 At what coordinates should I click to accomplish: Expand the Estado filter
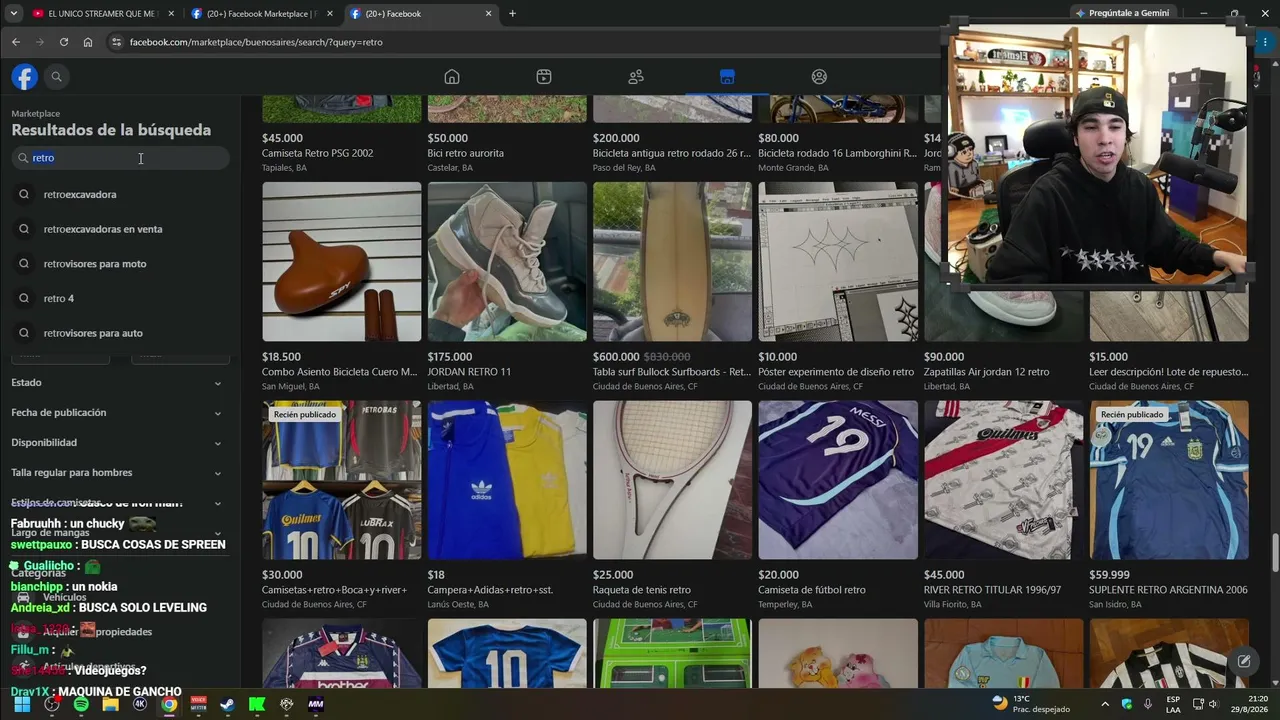pyautogui.click(x=116, y=383)
